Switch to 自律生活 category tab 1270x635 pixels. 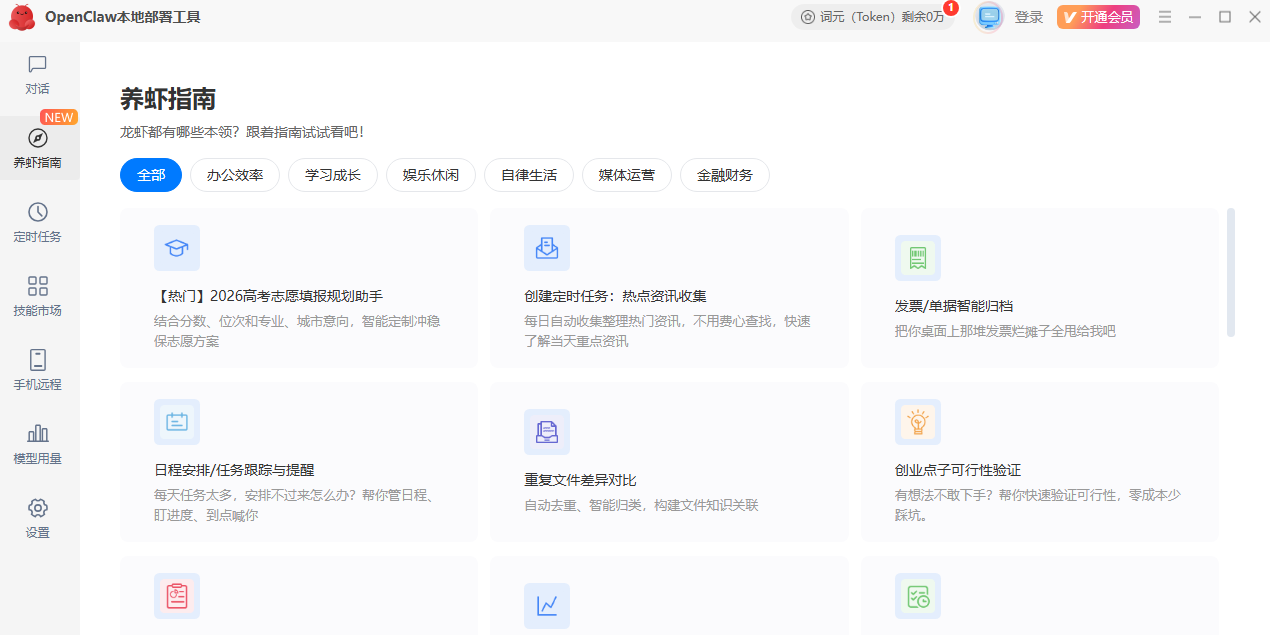(x=529, y=175)
